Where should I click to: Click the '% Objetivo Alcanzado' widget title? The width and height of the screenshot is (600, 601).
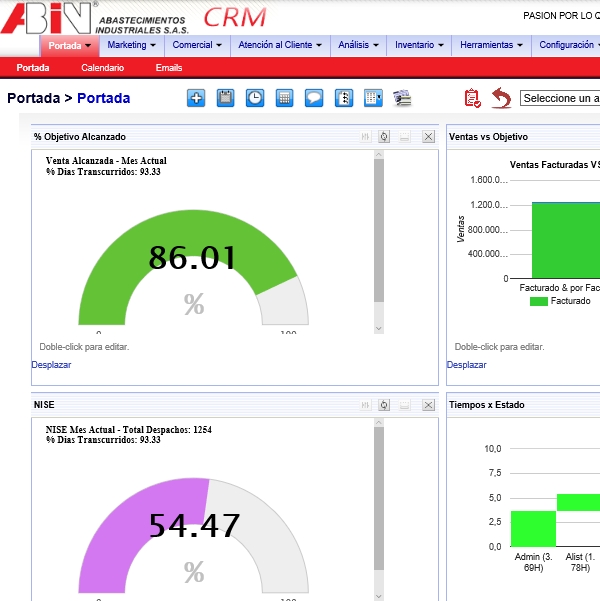click(x=80, y=137)
